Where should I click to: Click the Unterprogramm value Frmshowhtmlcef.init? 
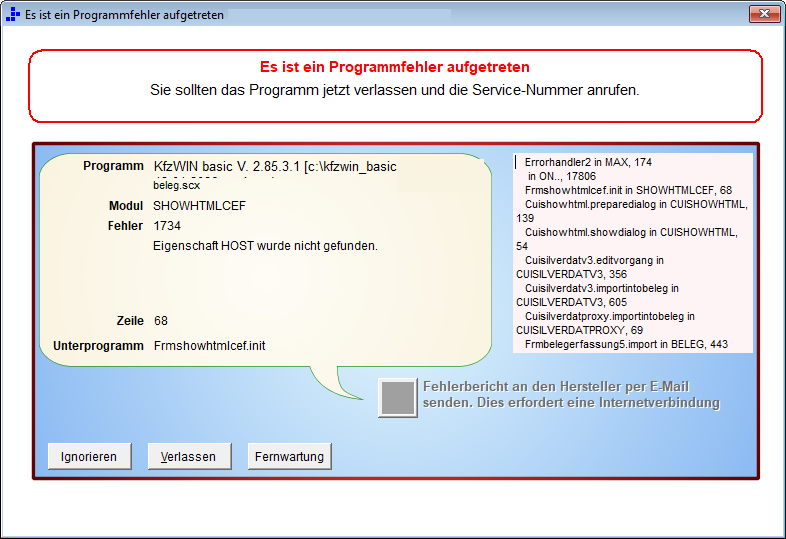pyautogui.click(x=210, y=345)
